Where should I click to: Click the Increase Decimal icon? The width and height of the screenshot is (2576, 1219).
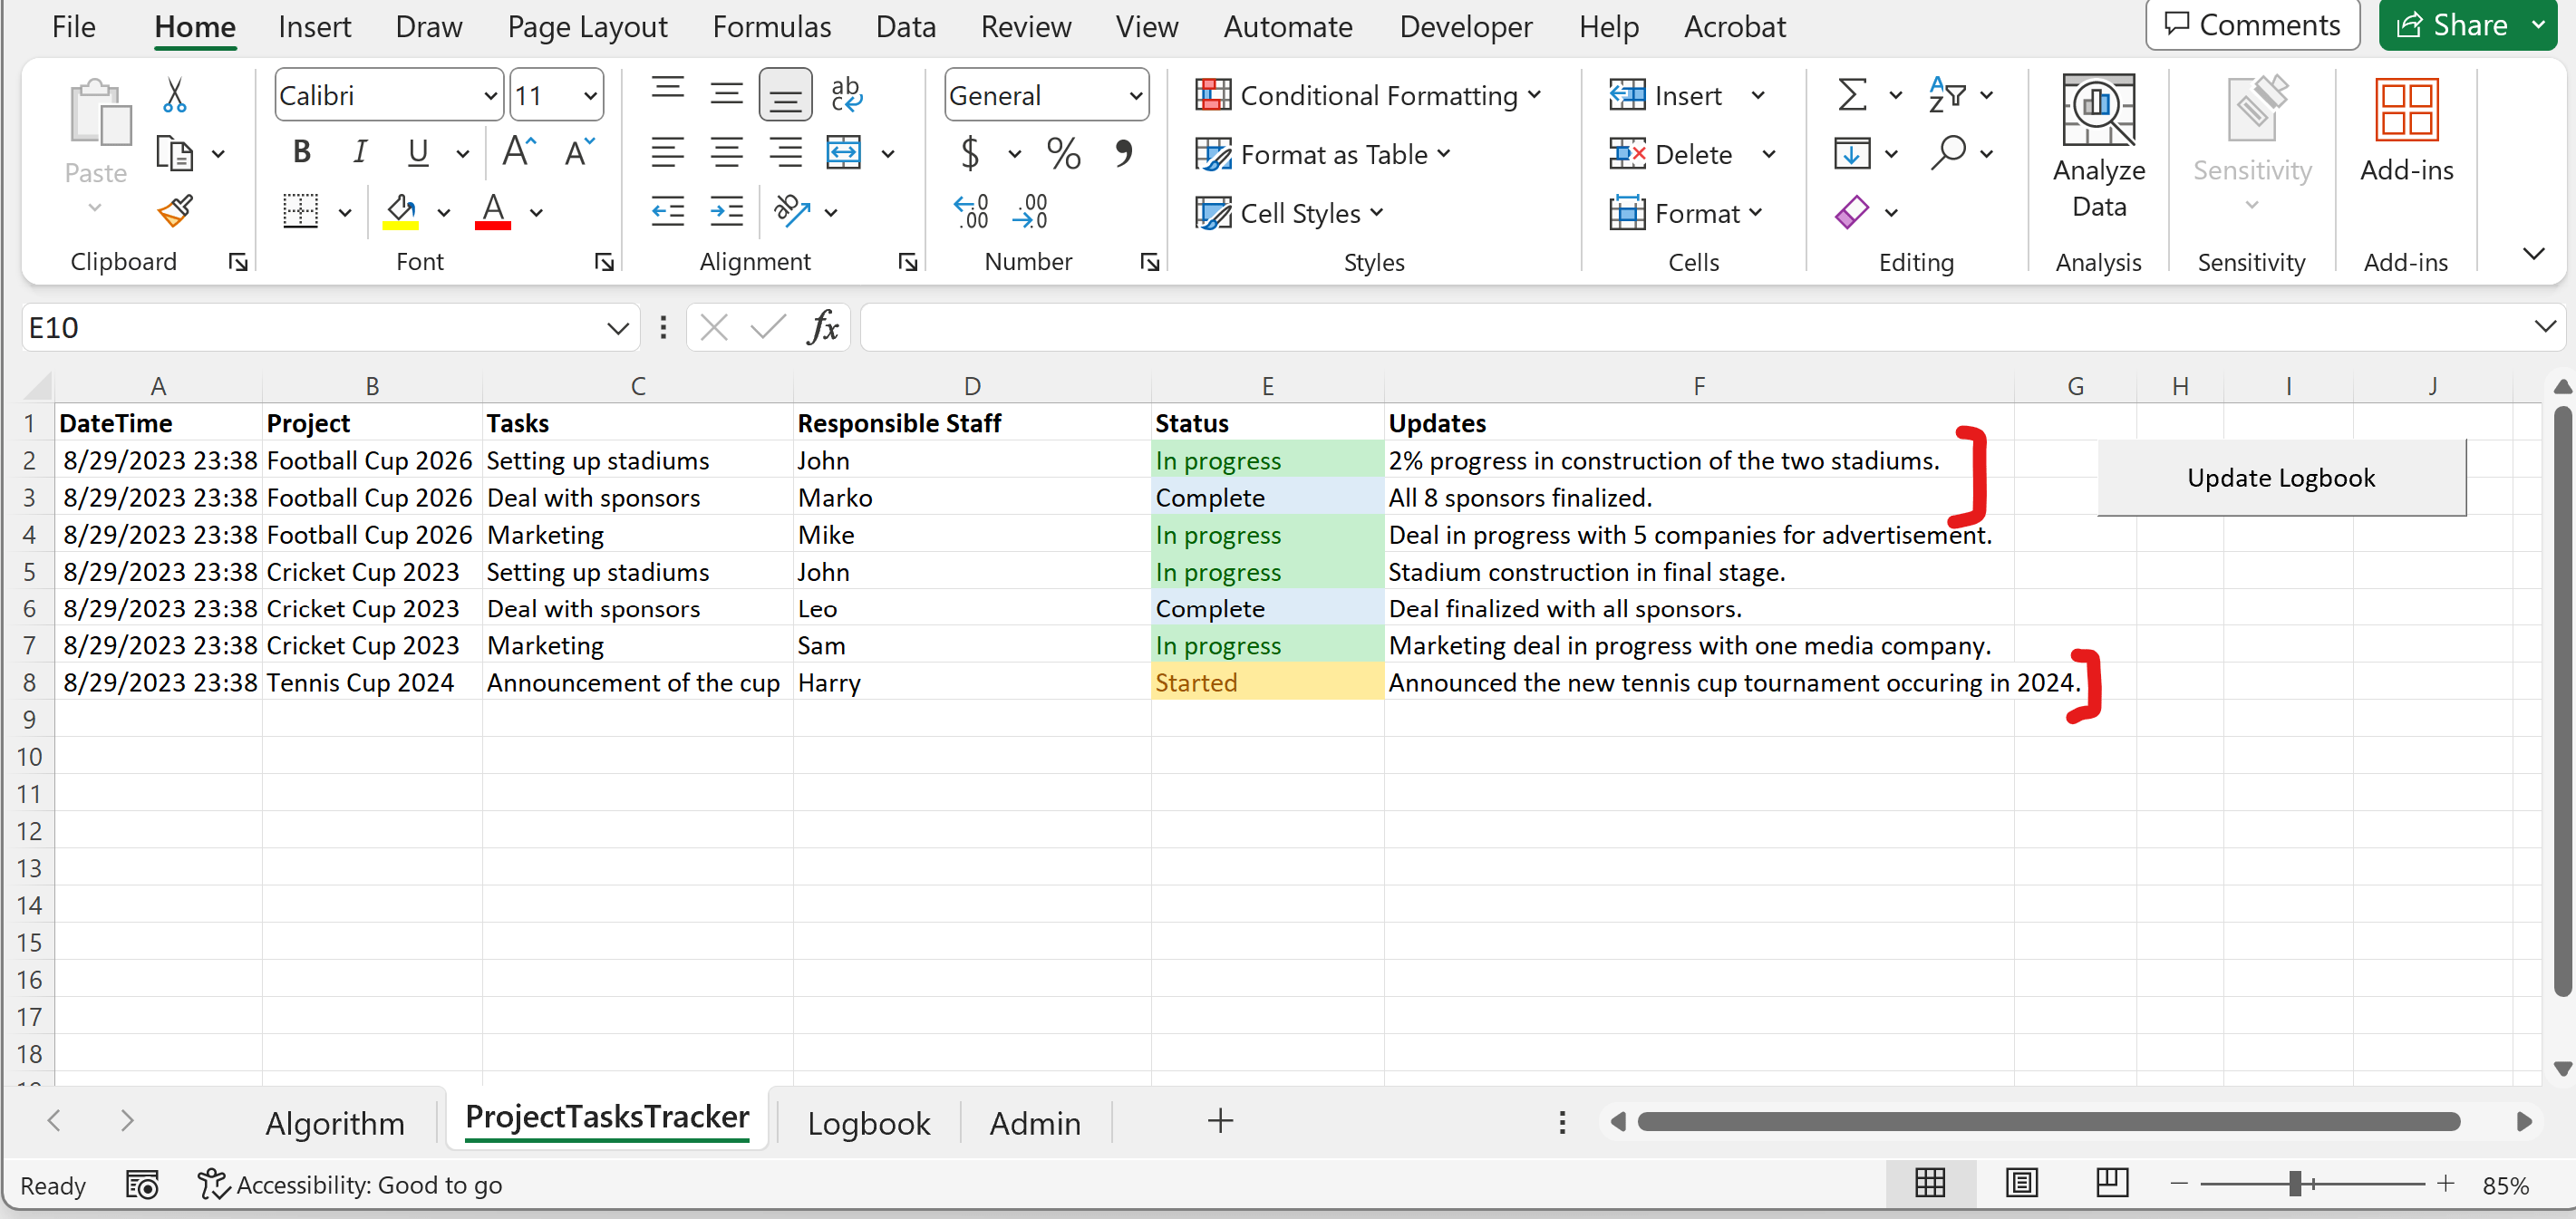coord(971,212)
